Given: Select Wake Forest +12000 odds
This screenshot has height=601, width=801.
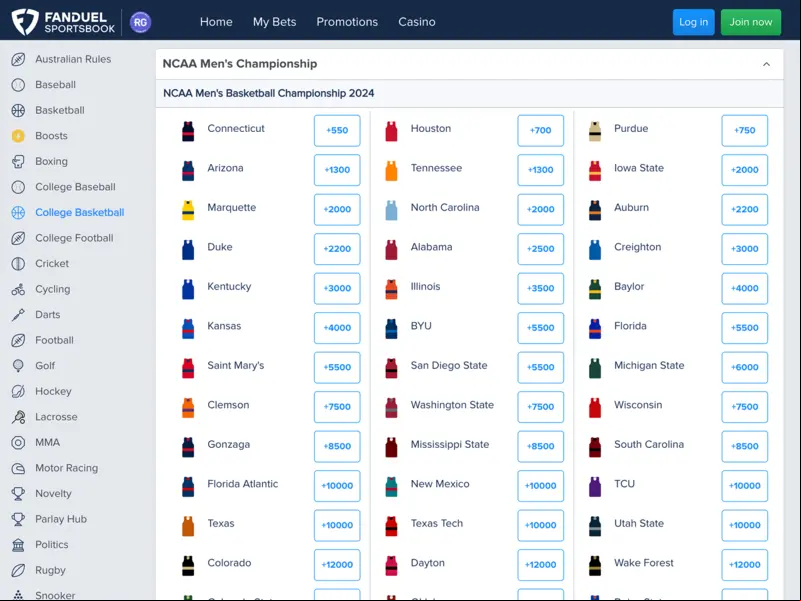Looking at the screenshot, I should (744, 565).
